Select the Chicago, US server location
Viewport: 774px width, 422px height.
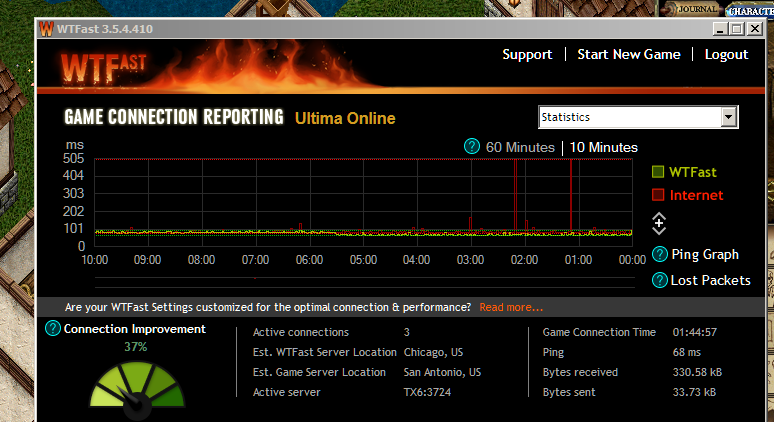pos(433,352)
